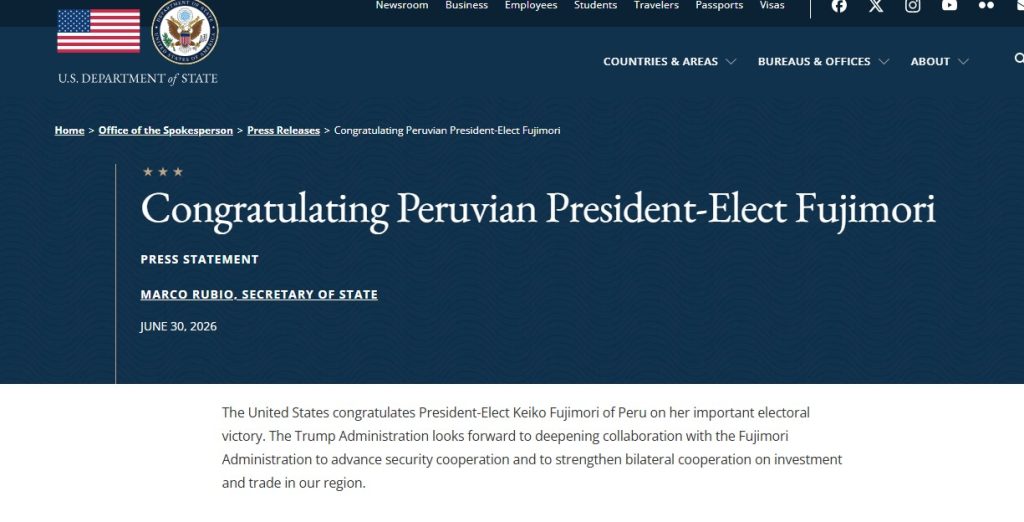Open the Flickr icon in header

point(986,5)
